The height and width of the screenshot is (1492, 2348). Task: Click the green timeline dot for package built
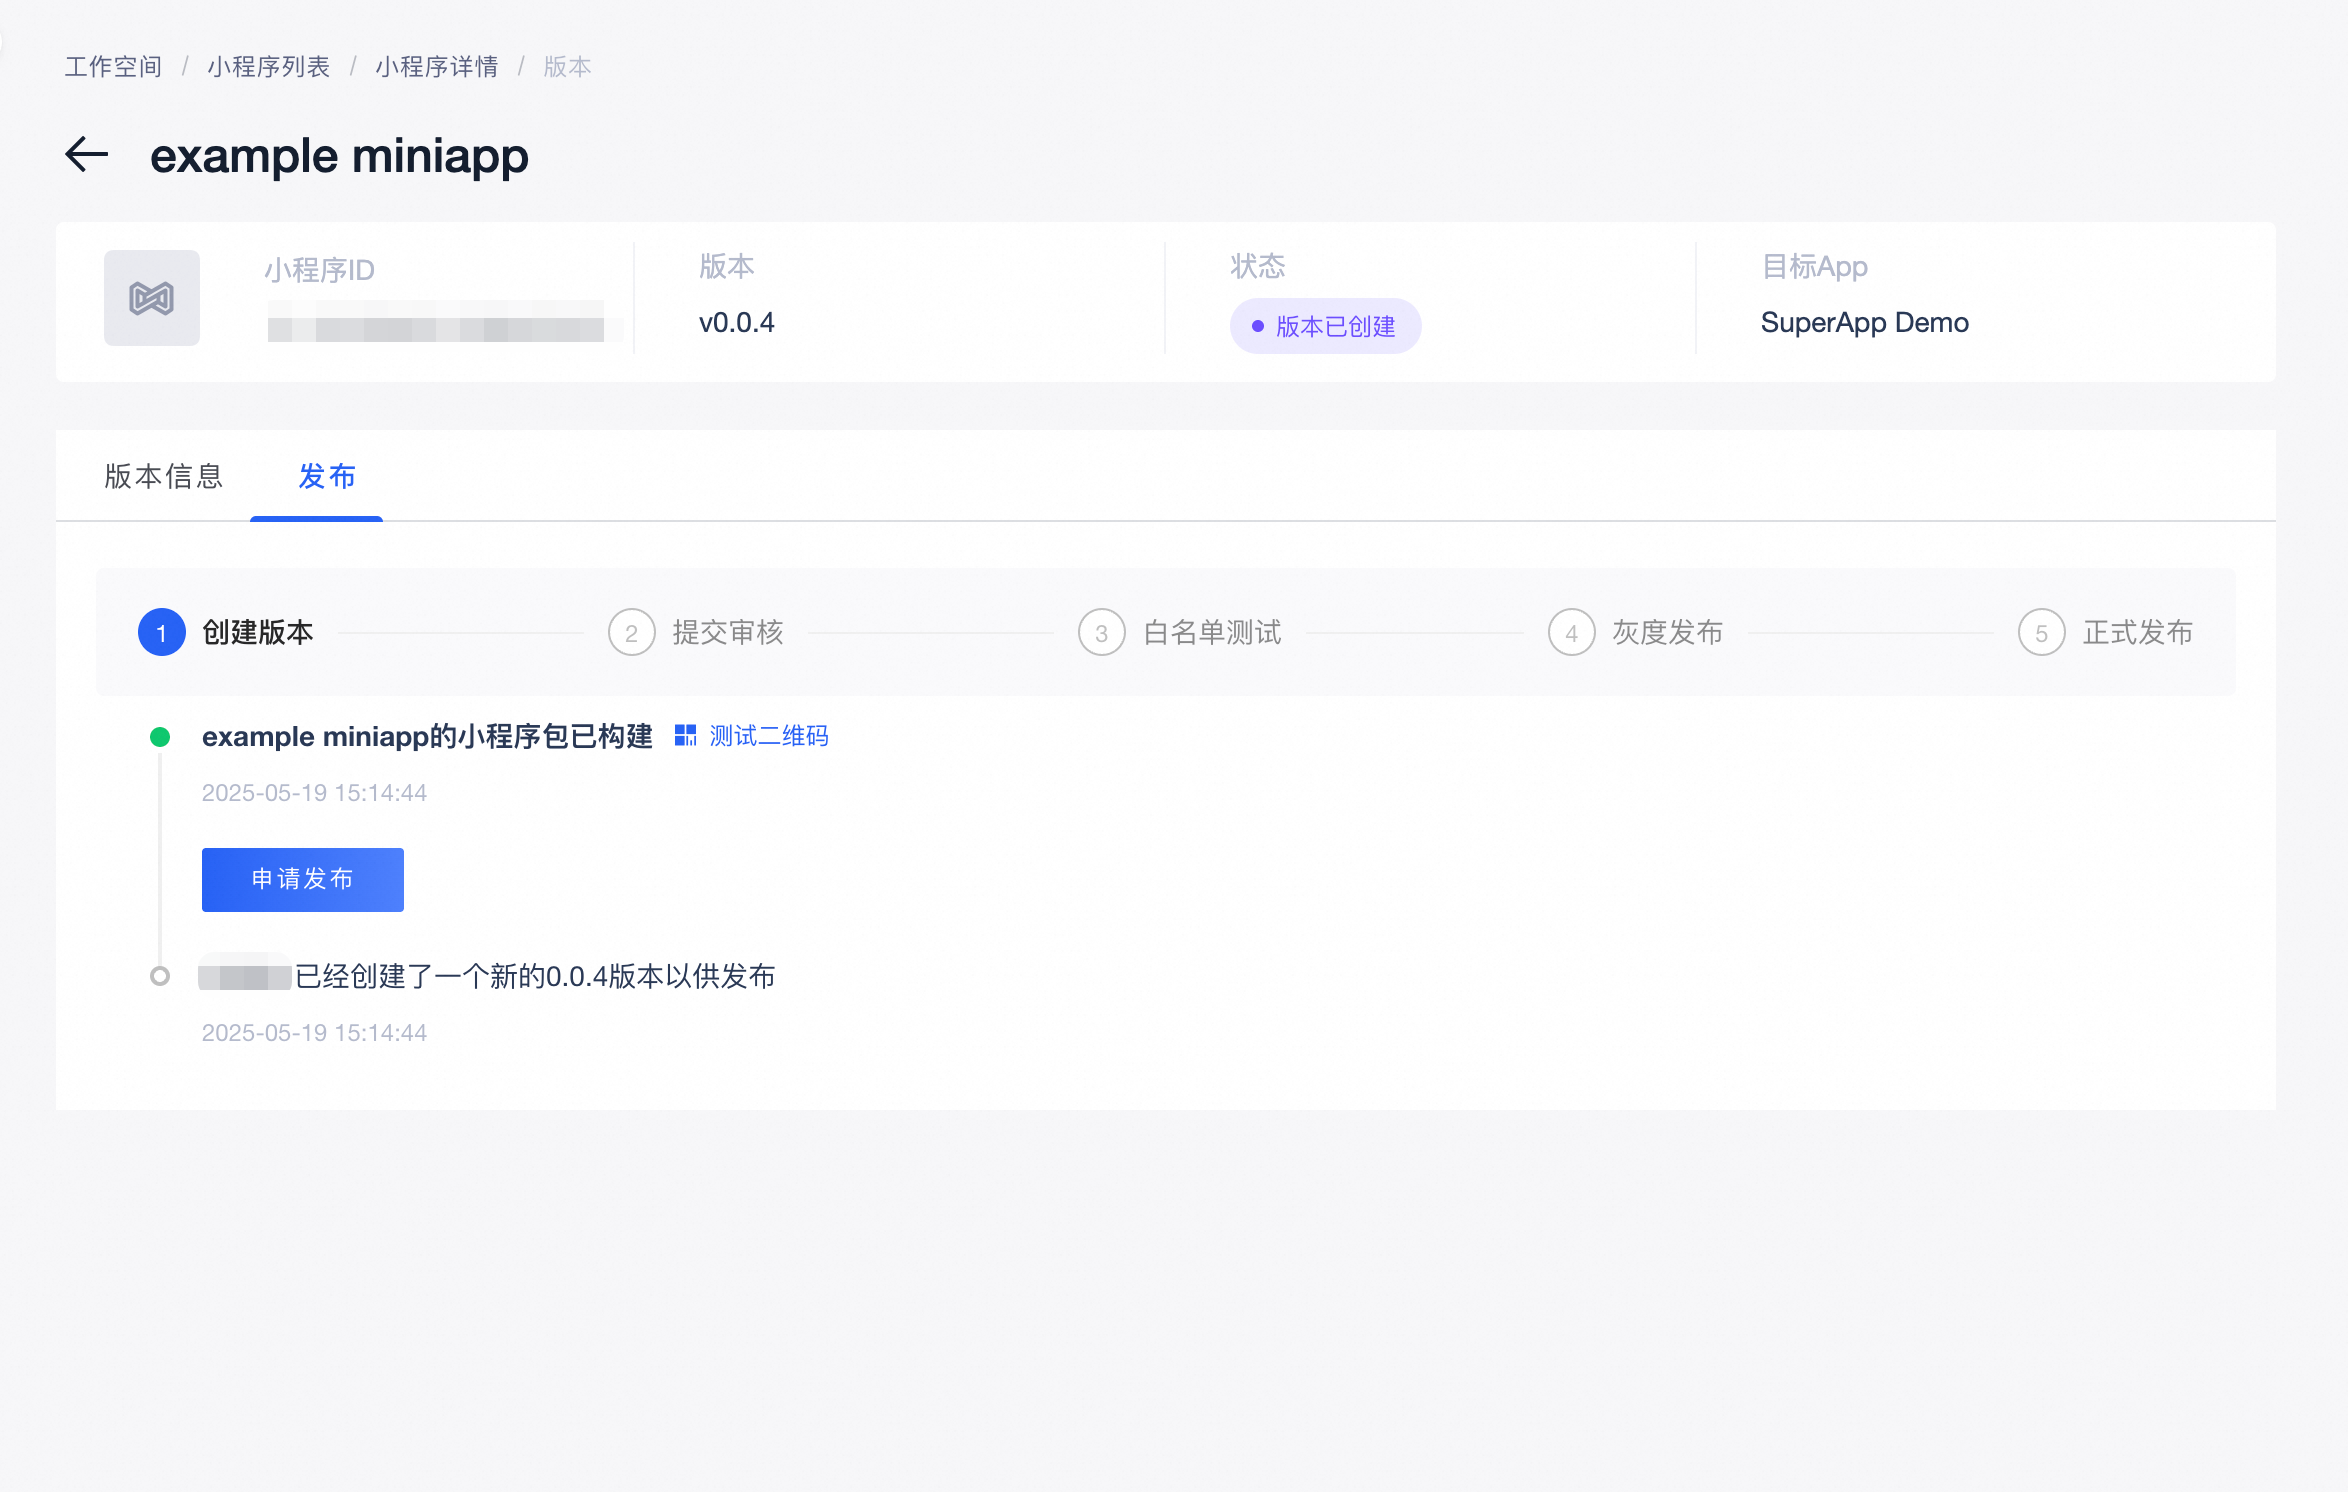click(160, 737)
